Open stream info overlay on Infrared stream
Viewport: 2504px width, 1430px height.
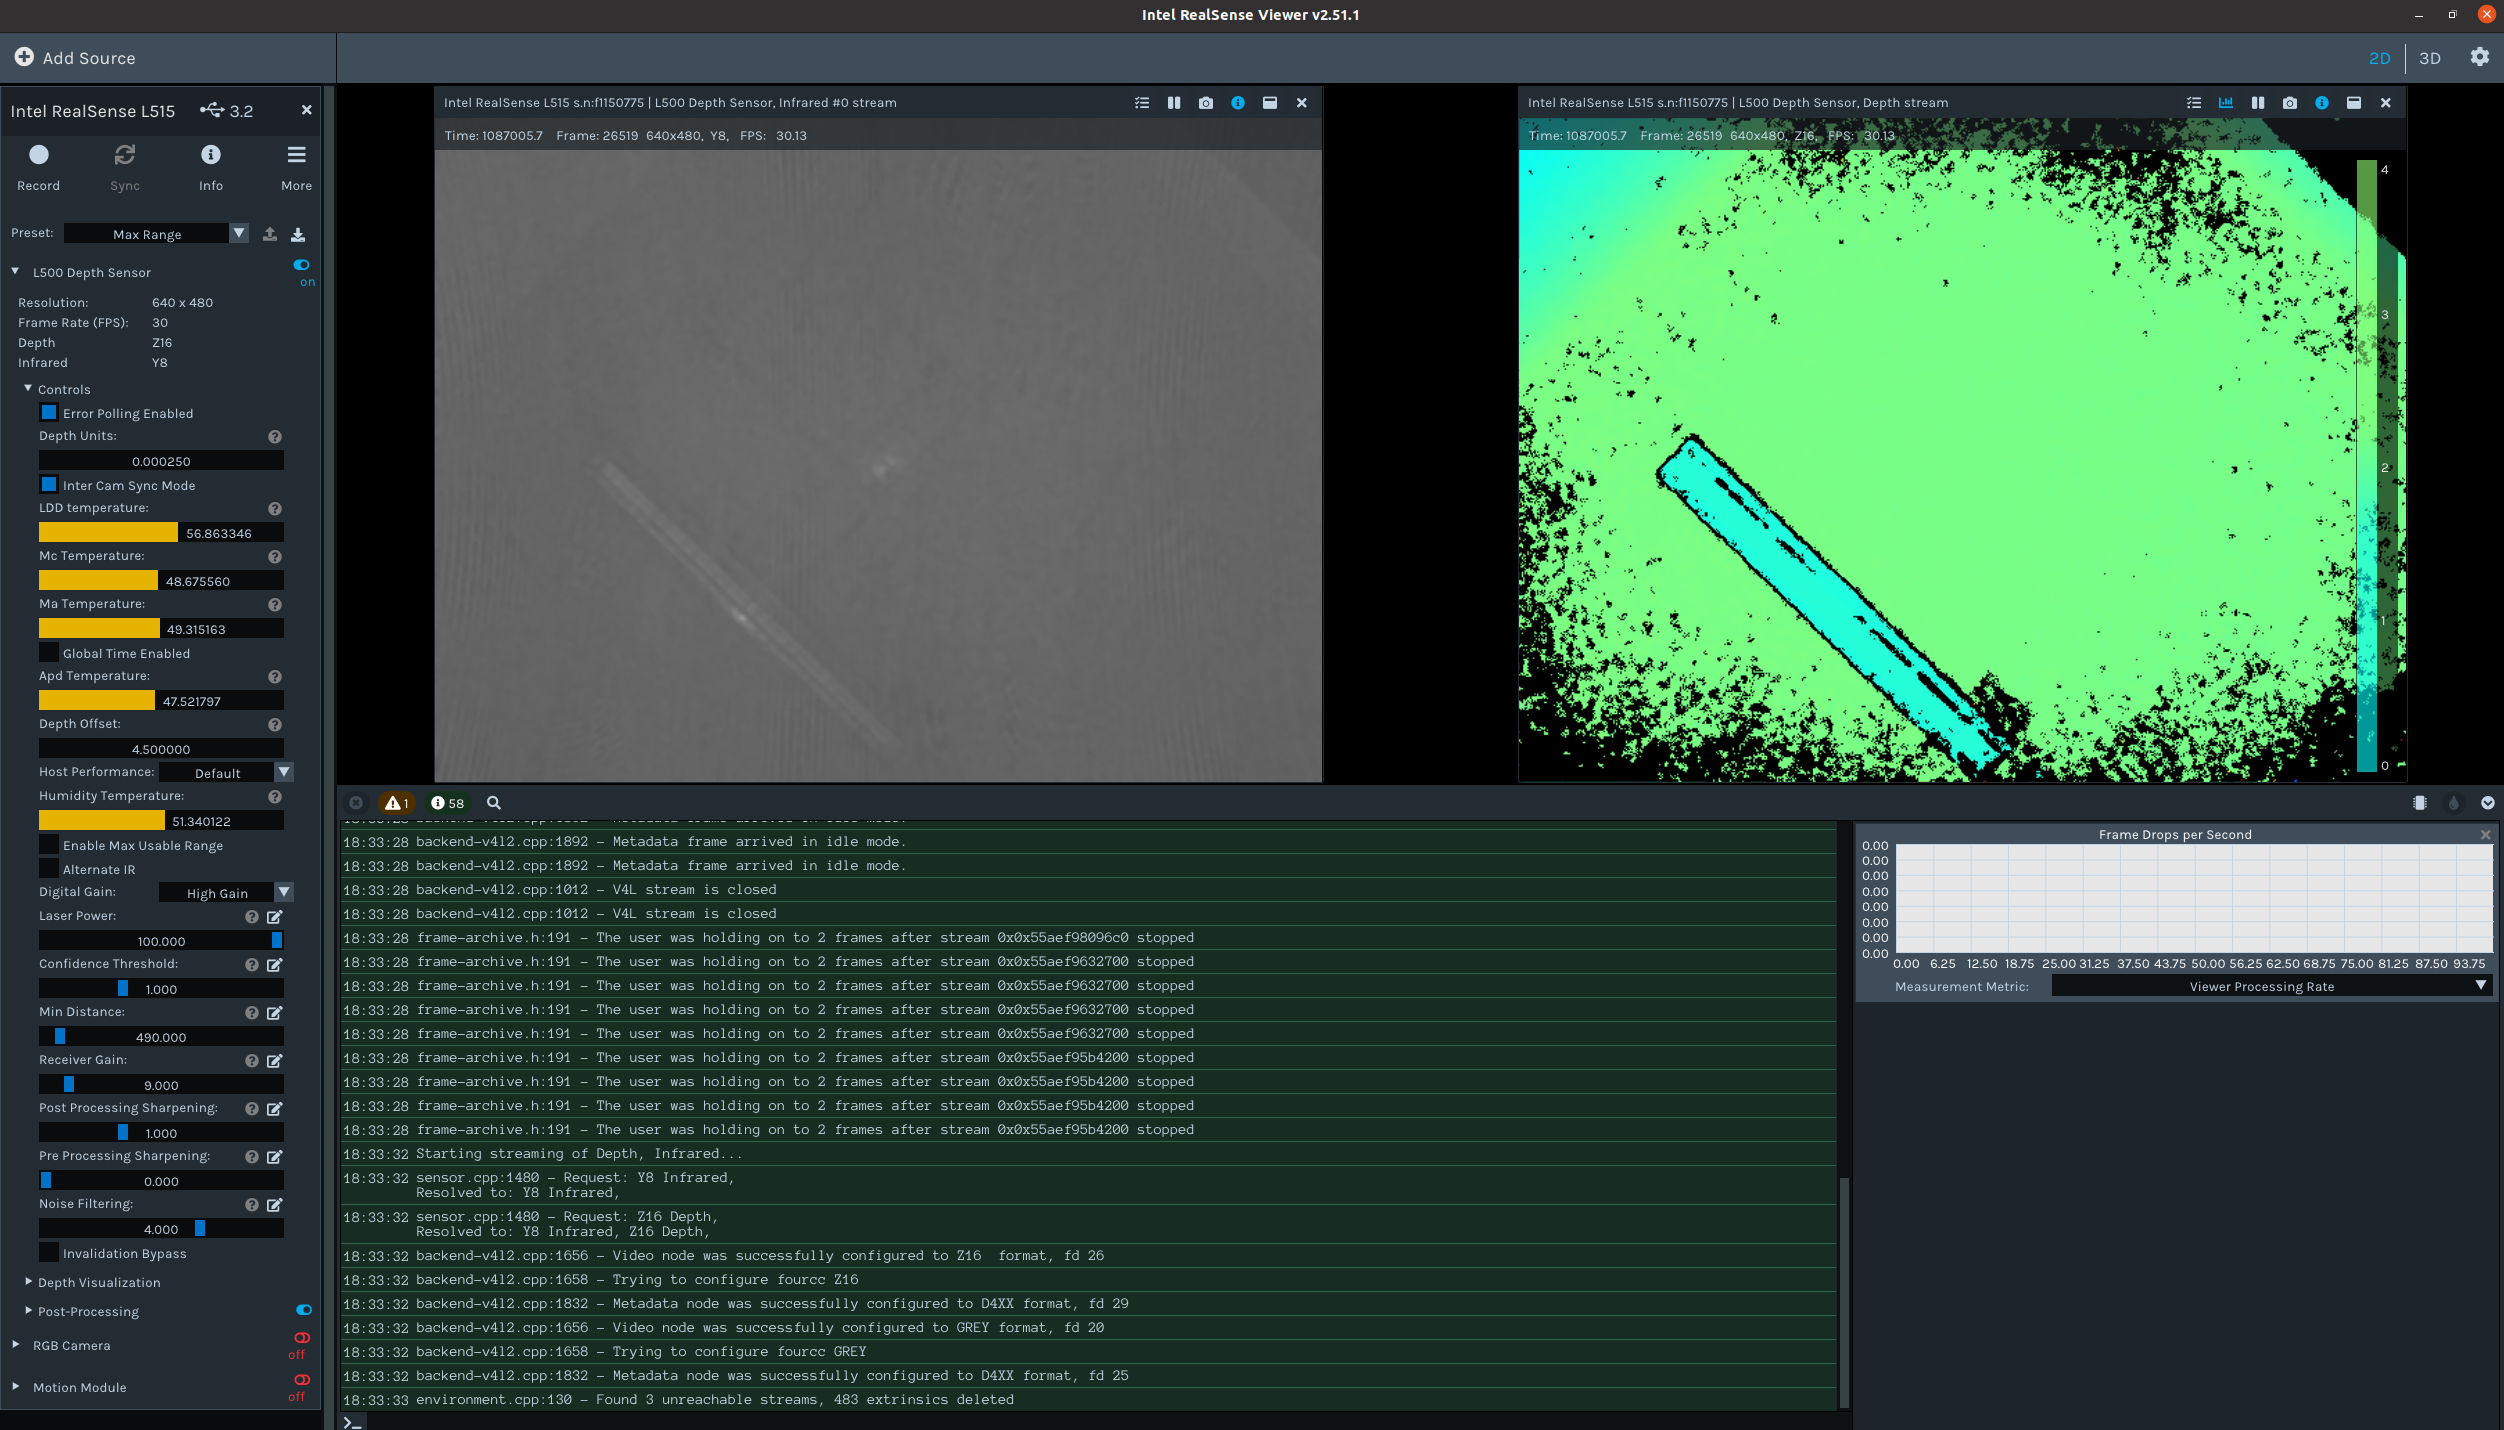(1238, 102)
